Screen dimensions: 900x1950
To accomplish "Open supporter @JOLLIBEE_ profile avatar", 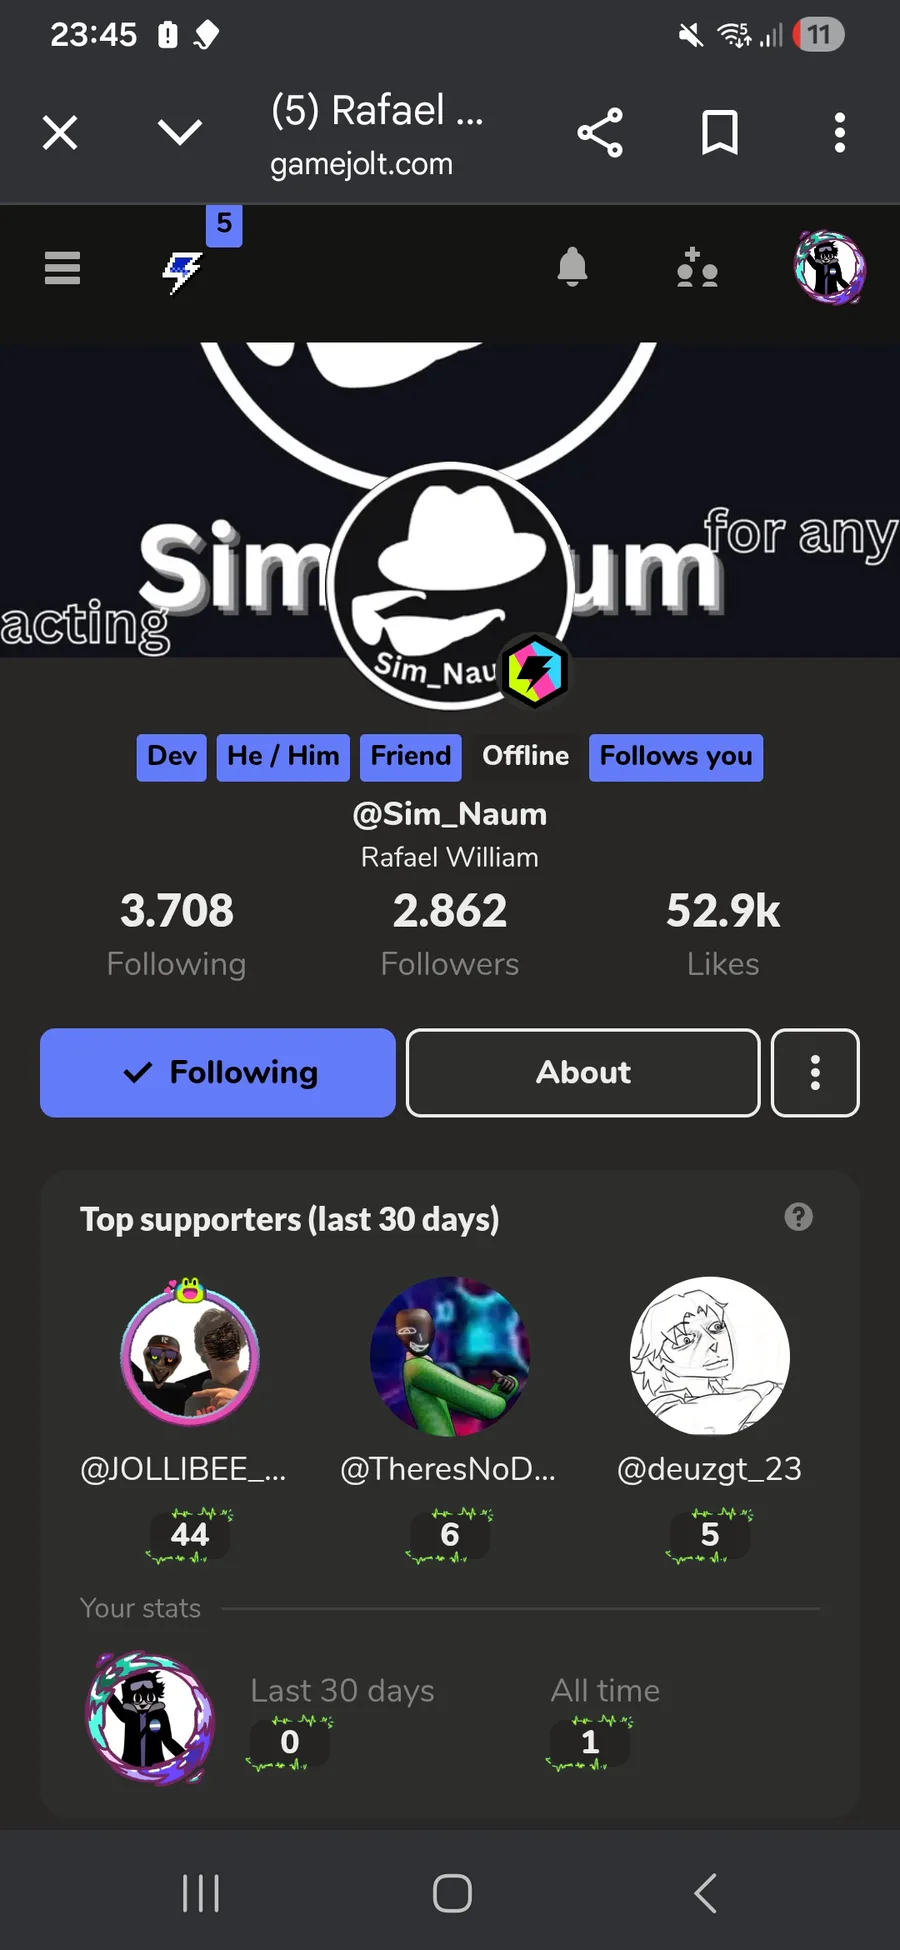I will (190, 1355).
